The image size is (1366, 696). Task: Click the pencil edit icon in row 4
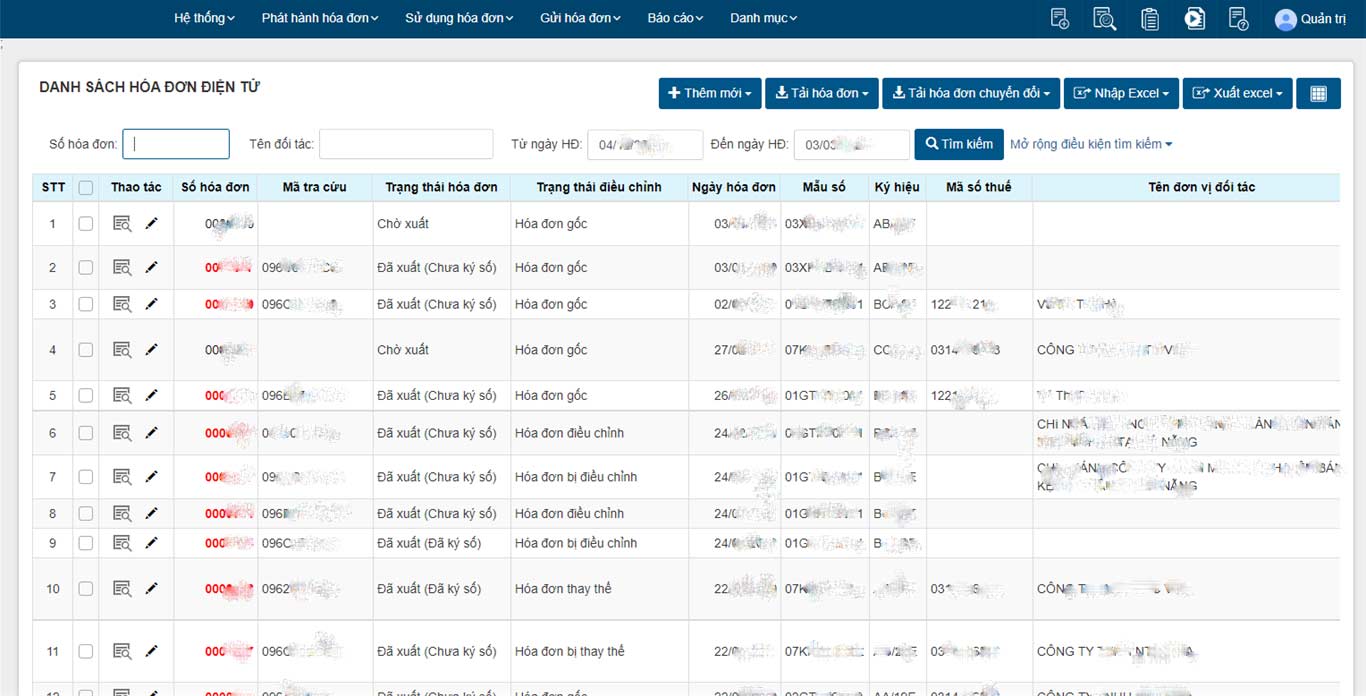pyautogui.click(x=152, y=350)
